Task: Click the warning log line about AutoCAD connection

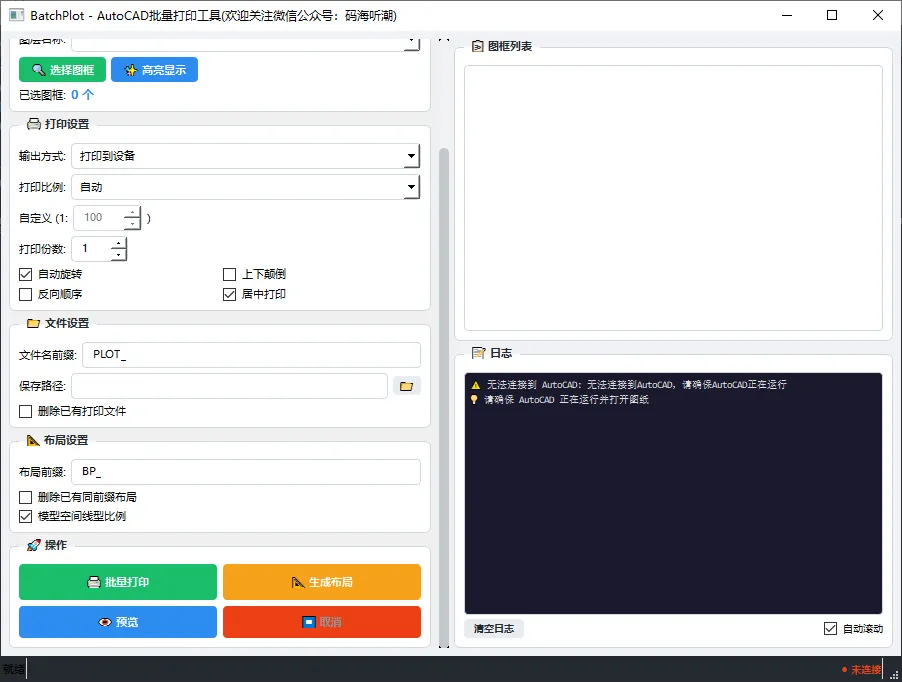Action: (x=629, y=385)
